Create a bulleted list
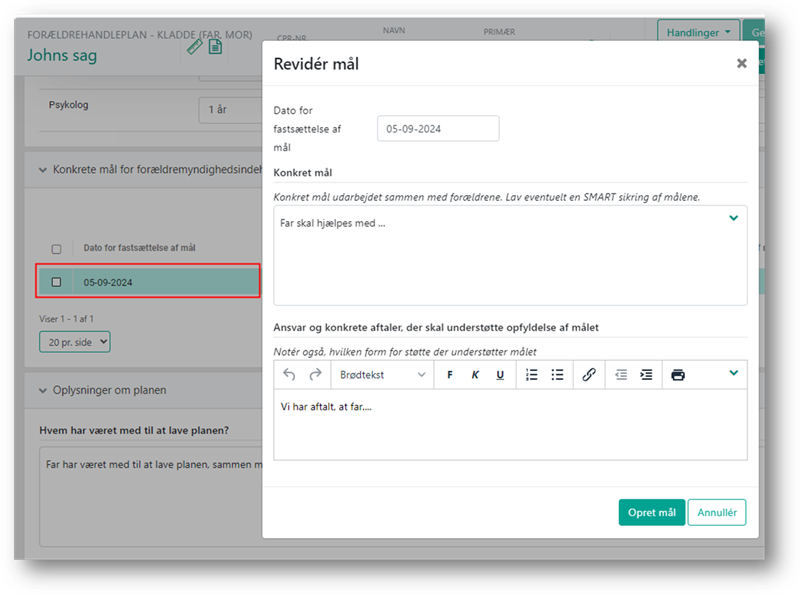The width and height of the screenshot is (800, 595). coord(558,374)
